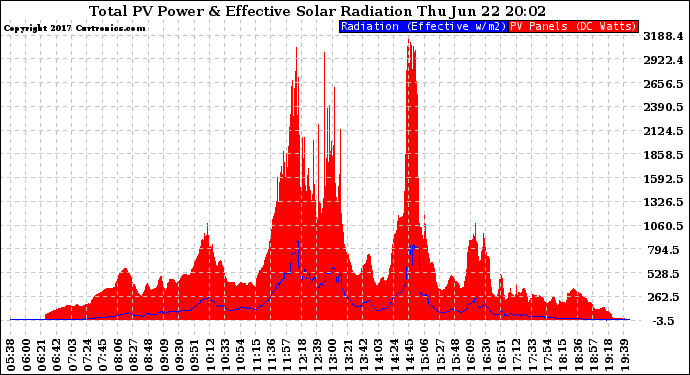Click the 08:06 time label
This screenshot has height=375, width=690.
(x=118, y=355)
